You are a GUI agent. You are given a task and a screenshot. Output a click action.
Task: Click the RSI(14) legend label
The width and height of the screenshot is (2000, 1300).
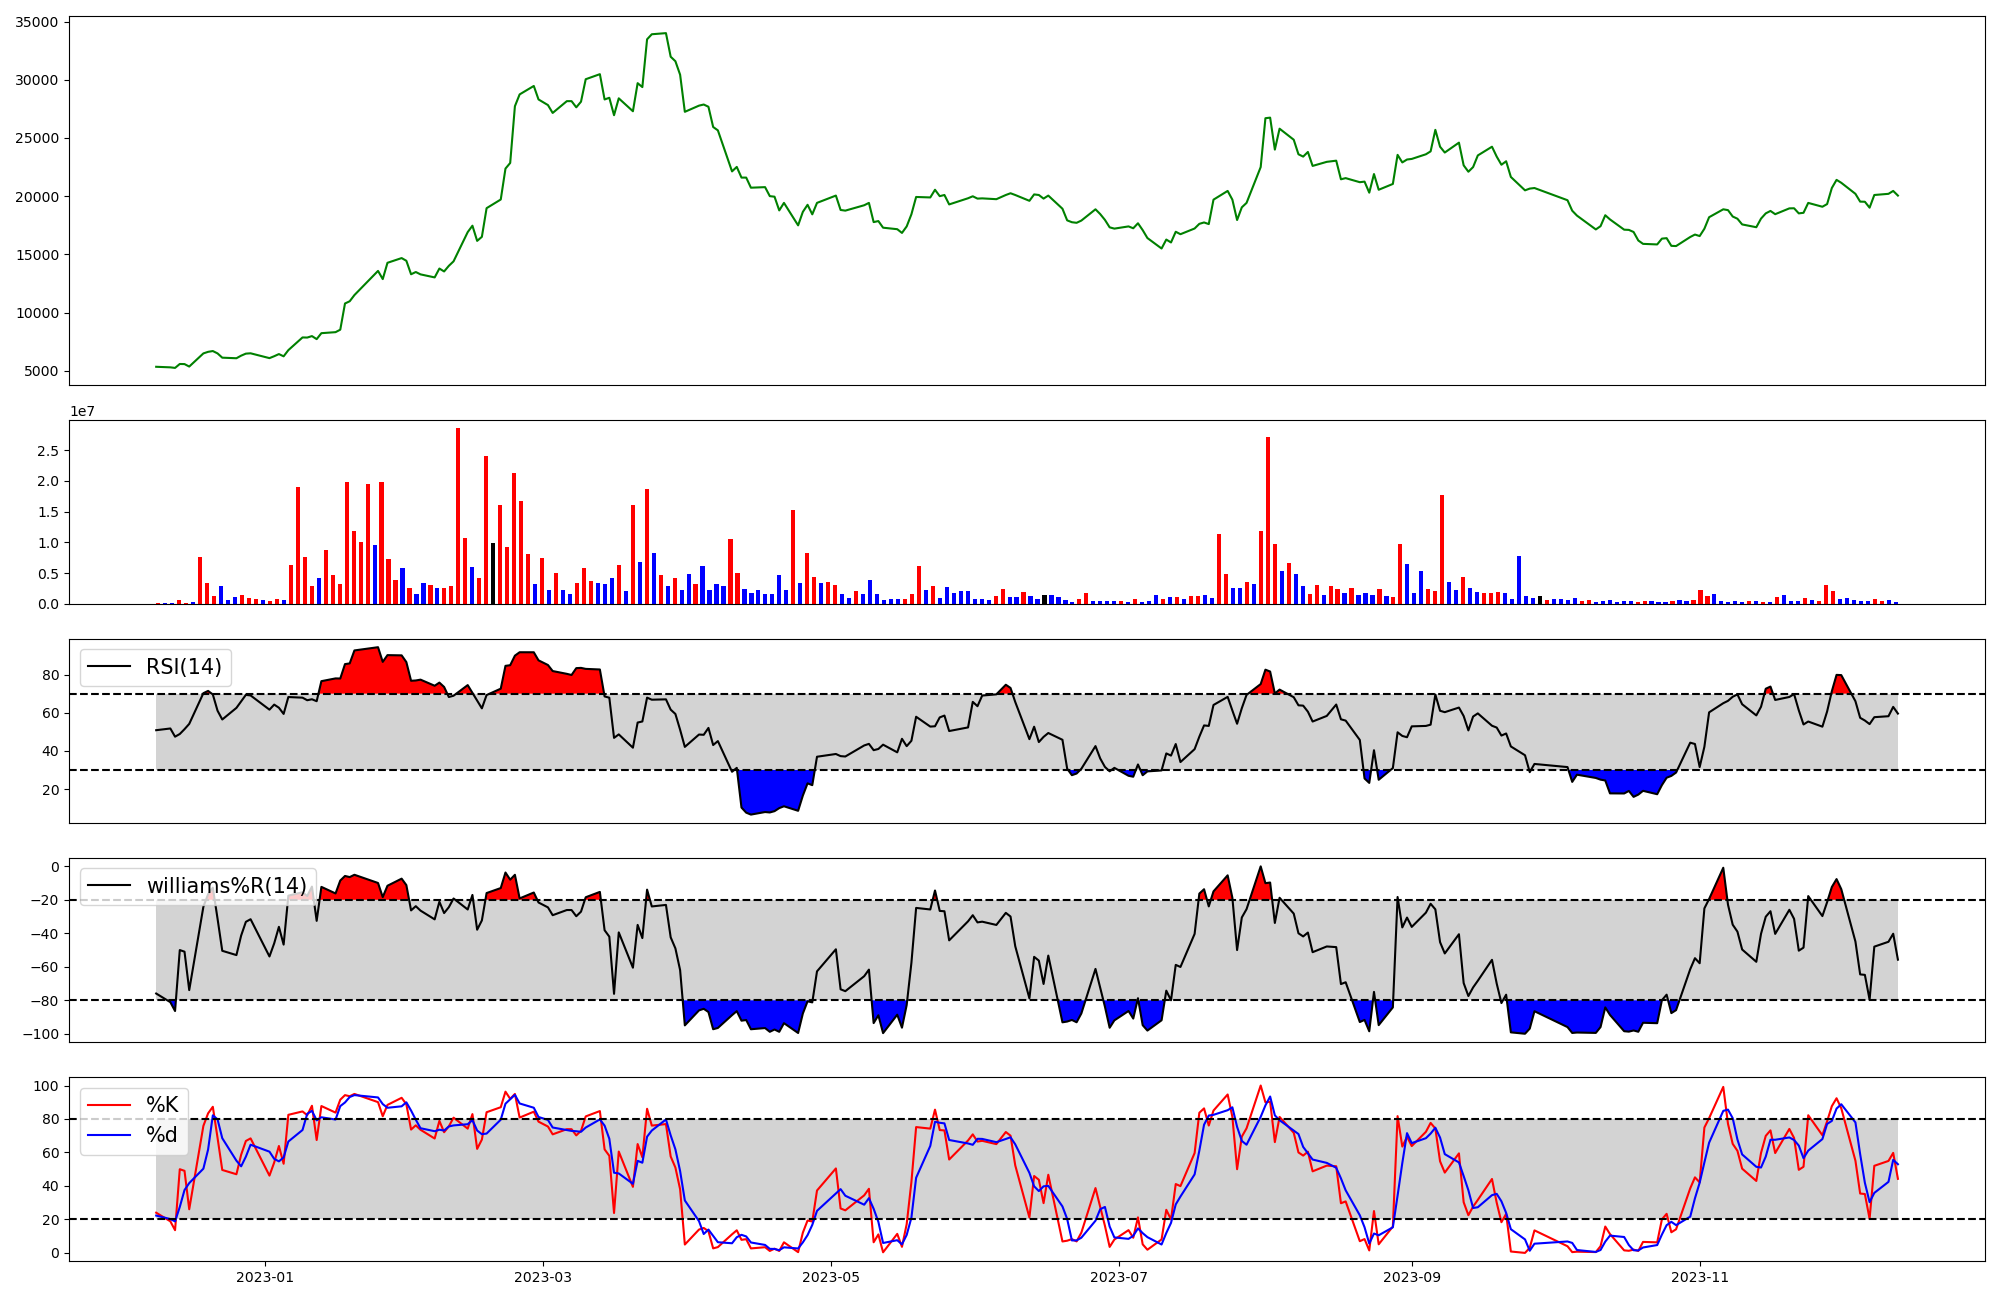tap(183, 667)
